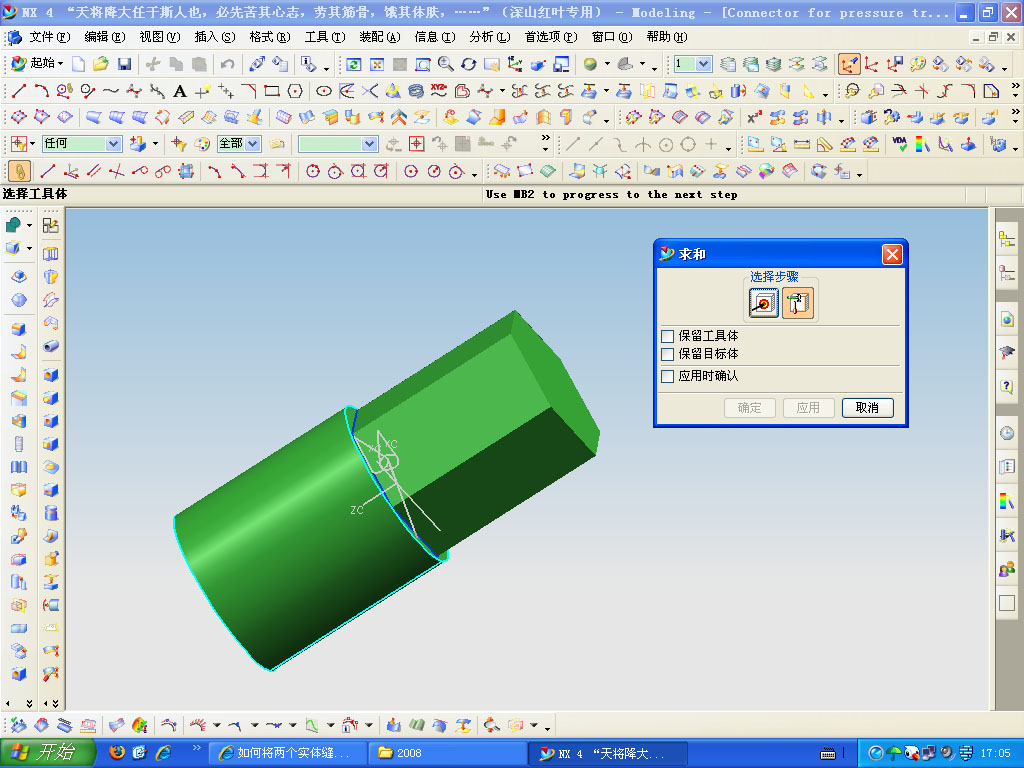1024x768 pixels.
Task: Click the undo arrow icon
Action: click(x=227, y=63)
